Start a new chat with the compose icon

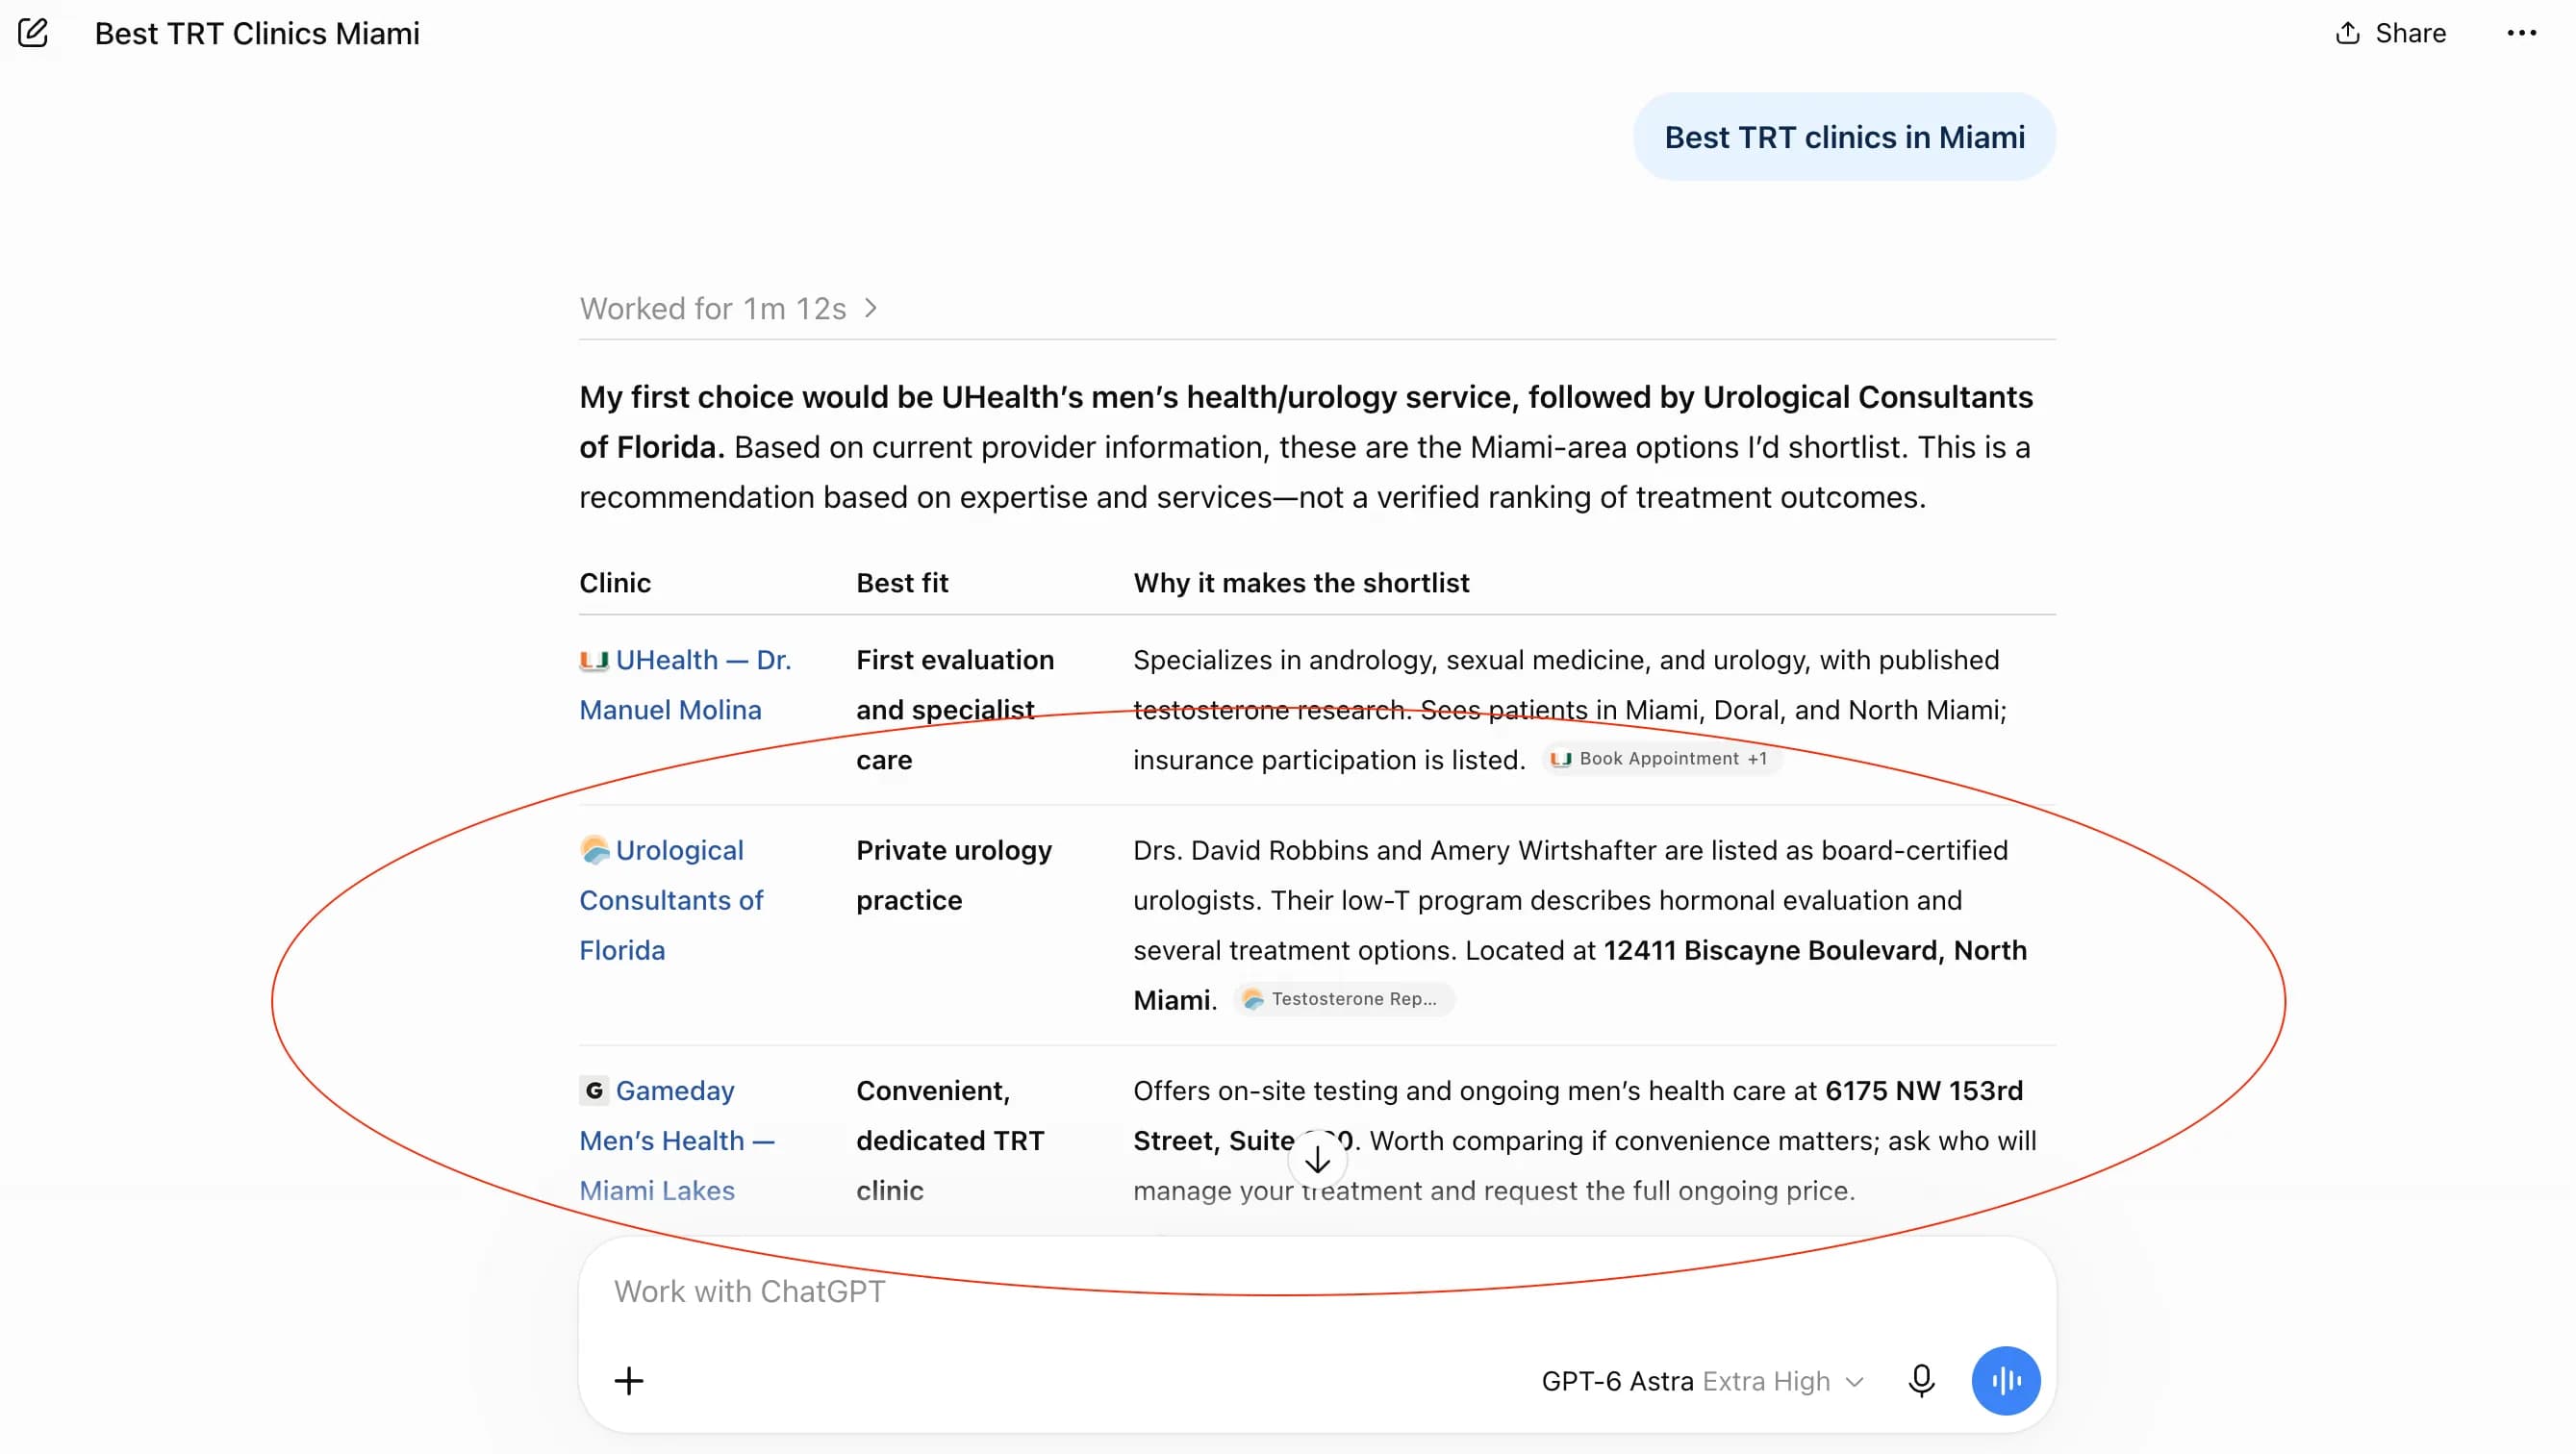32,33
